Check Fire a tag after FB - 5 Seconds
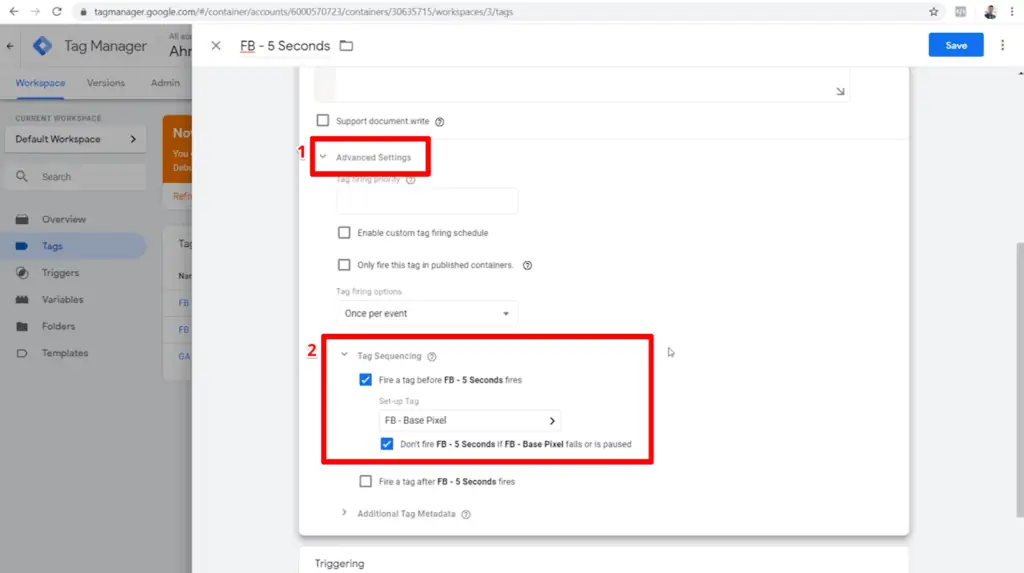Image resolution: width=1024 pixels, height=573 pixels. tap(366, 482)
